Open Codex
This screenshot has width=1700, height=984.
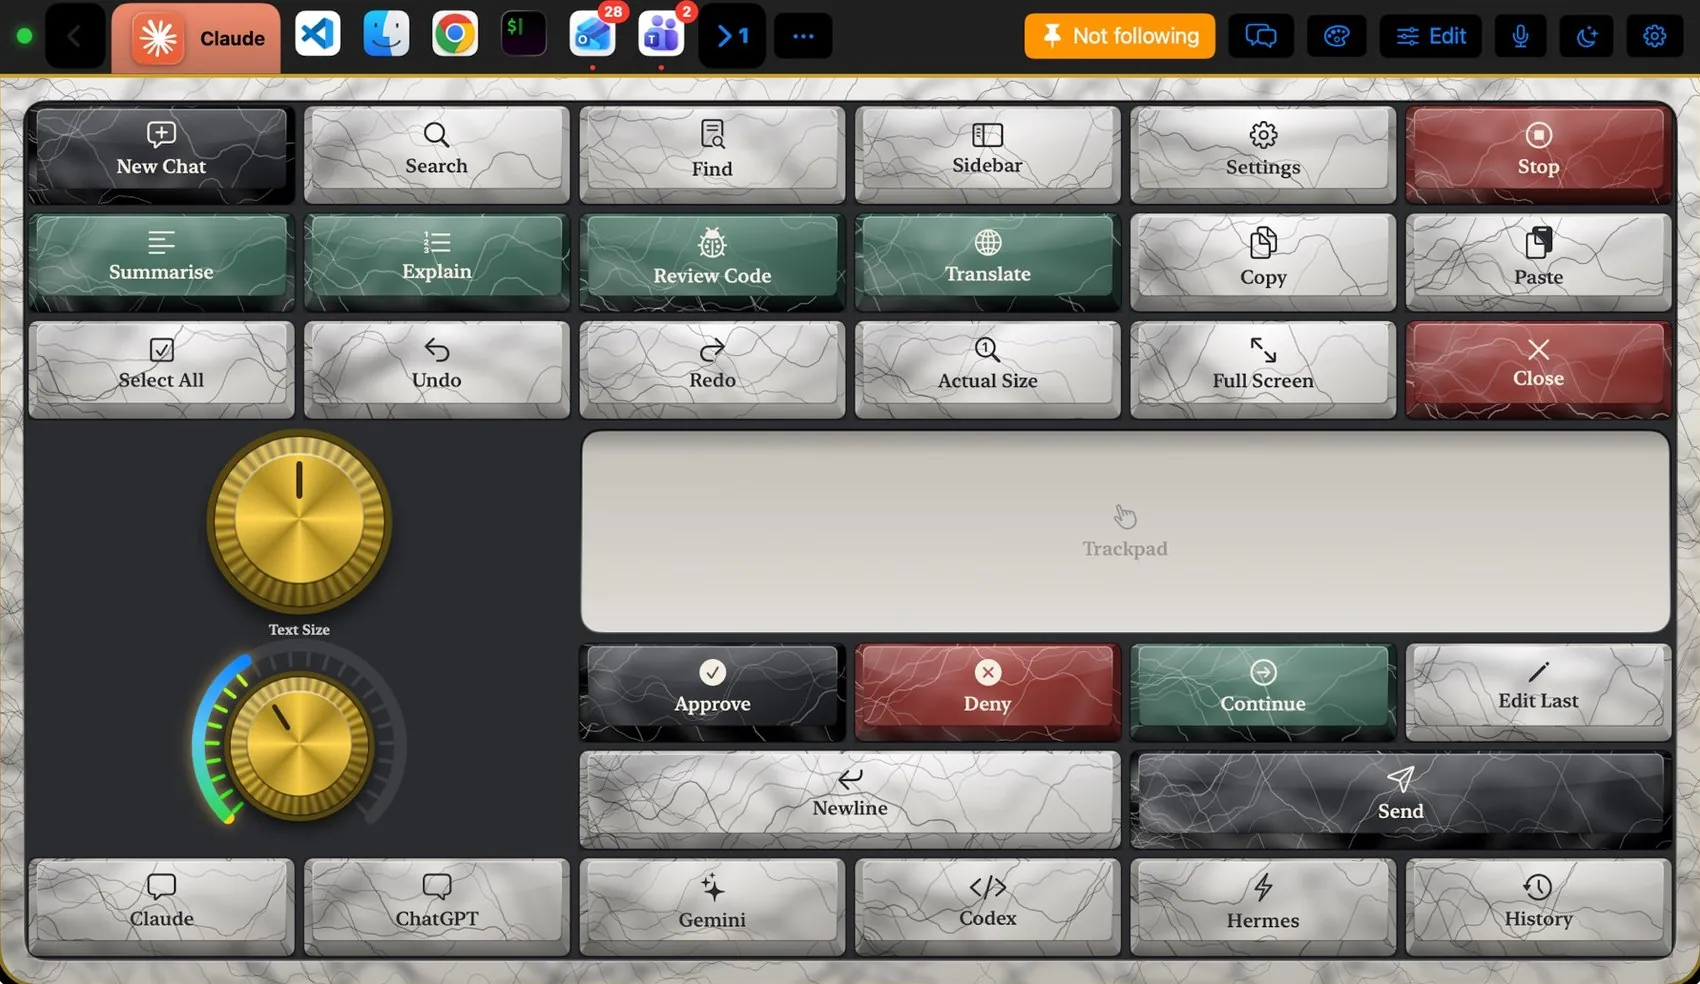click(987, 906)
